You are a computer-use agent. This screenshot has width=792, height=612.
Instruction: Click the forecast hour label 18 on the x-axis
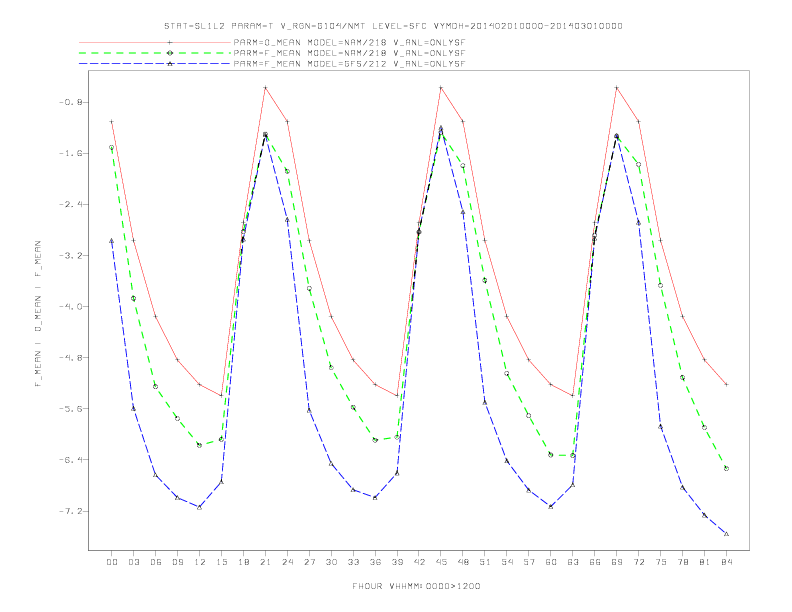(x=243, y=562)
